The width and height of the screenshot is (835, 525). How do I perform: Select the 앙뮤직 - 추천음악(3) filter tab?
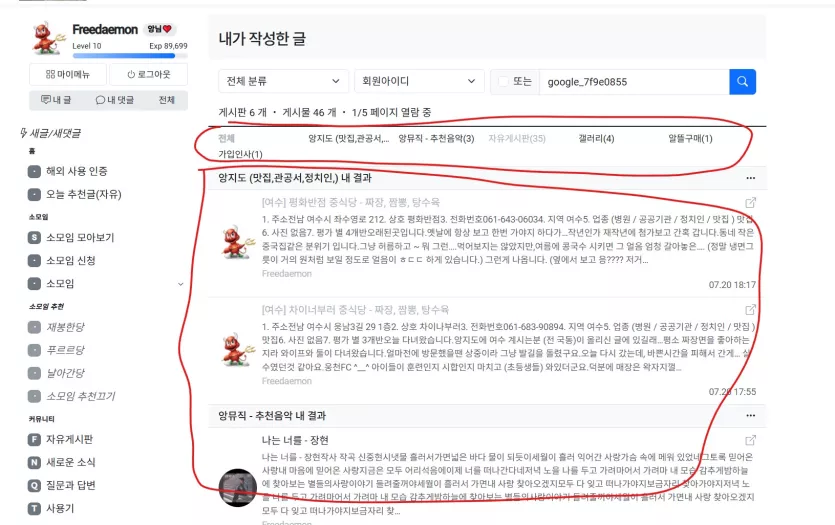[436, 138]
